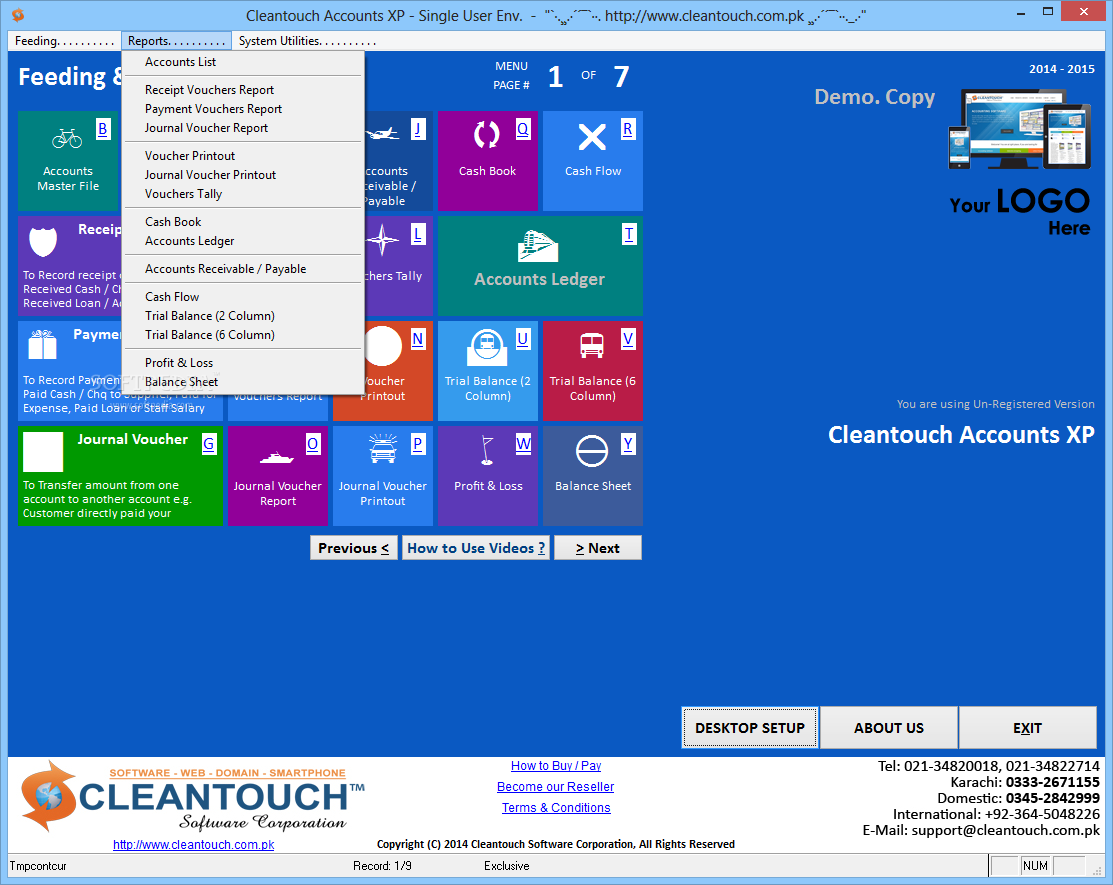Open the Cash Book tile with circular arrows

pyautogui.click(x=488, y=160)
